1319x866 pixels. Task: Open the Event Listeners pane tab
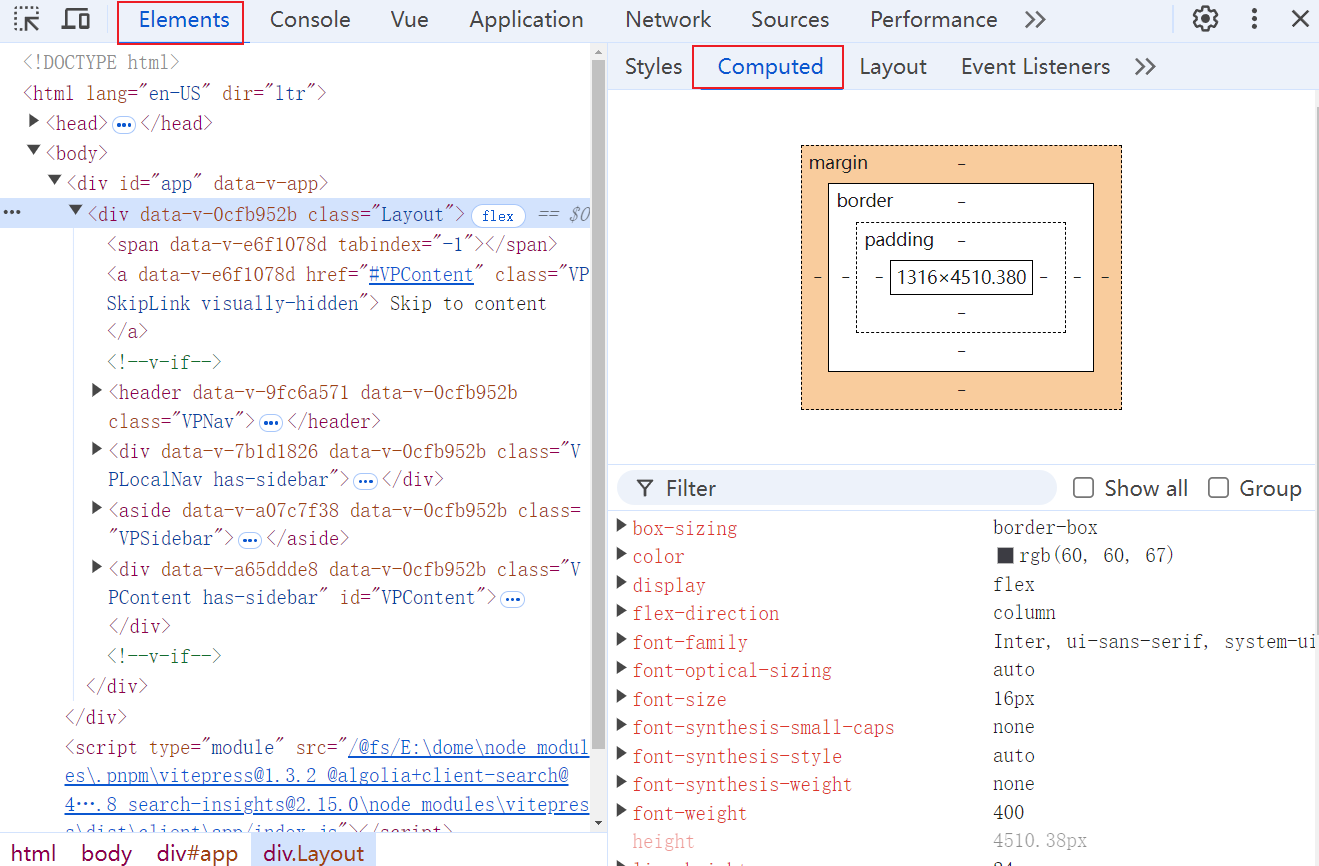[1035, 67]
